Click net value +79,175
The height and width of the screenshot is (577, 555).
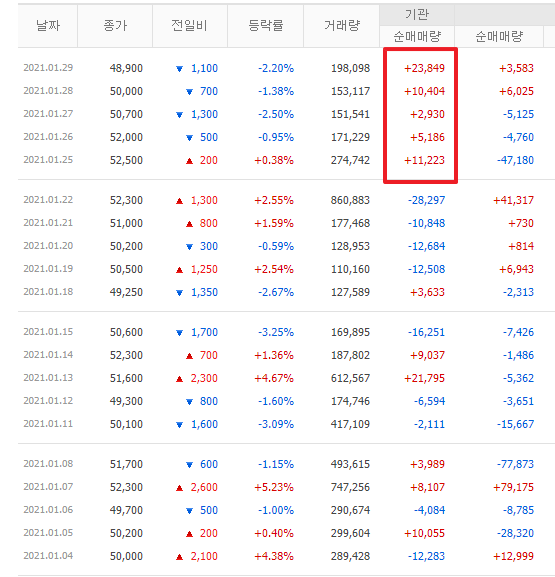pos(513,487)
